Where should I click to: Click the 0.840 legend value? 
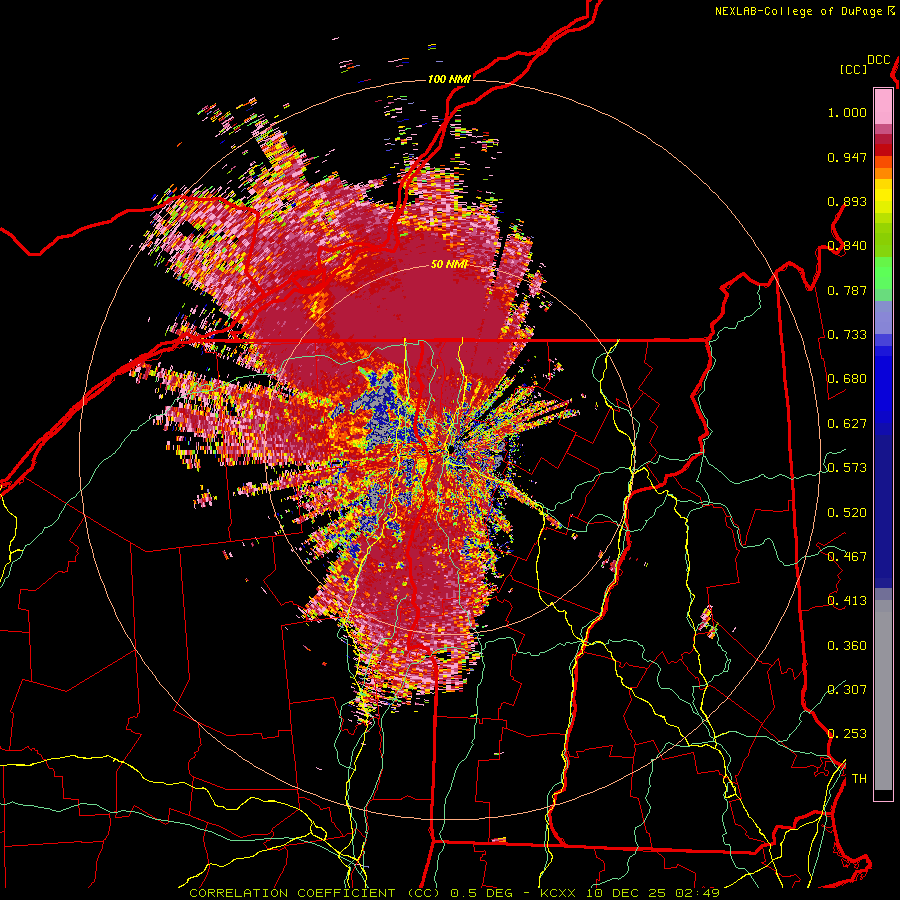click(x=847, y=246)
